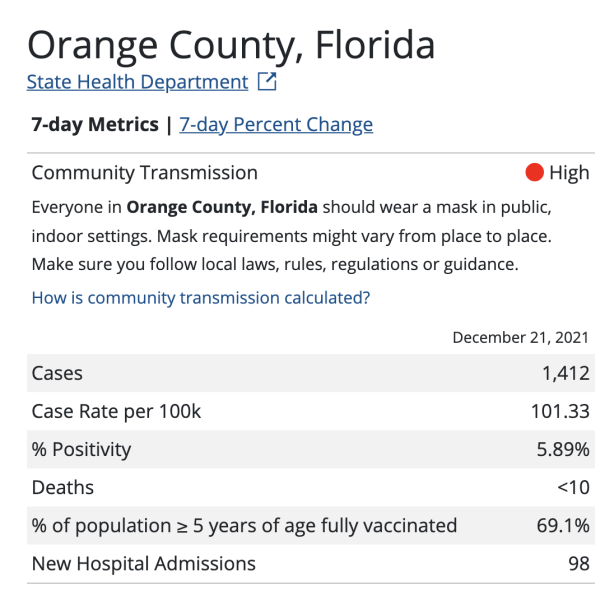
Task: Click the Deaths row label
Action: click(63, 487)
